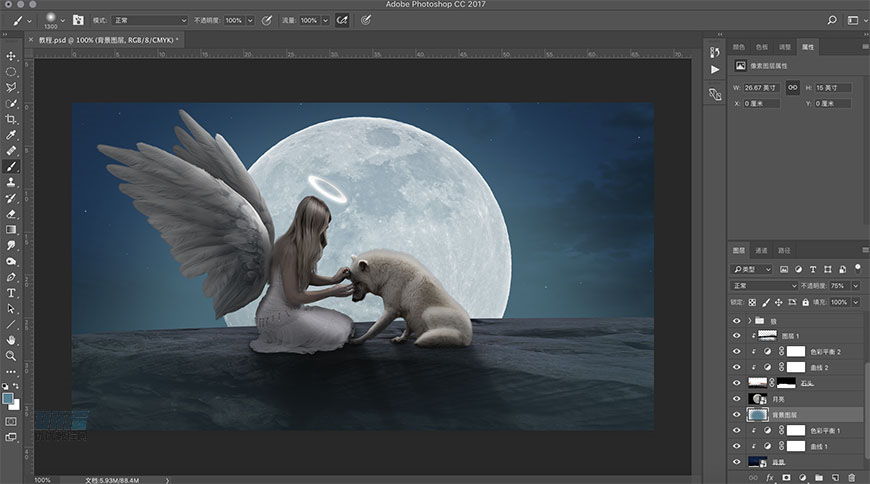
Task: Open the brush preset picker arrow
Action: pos(63,20)
